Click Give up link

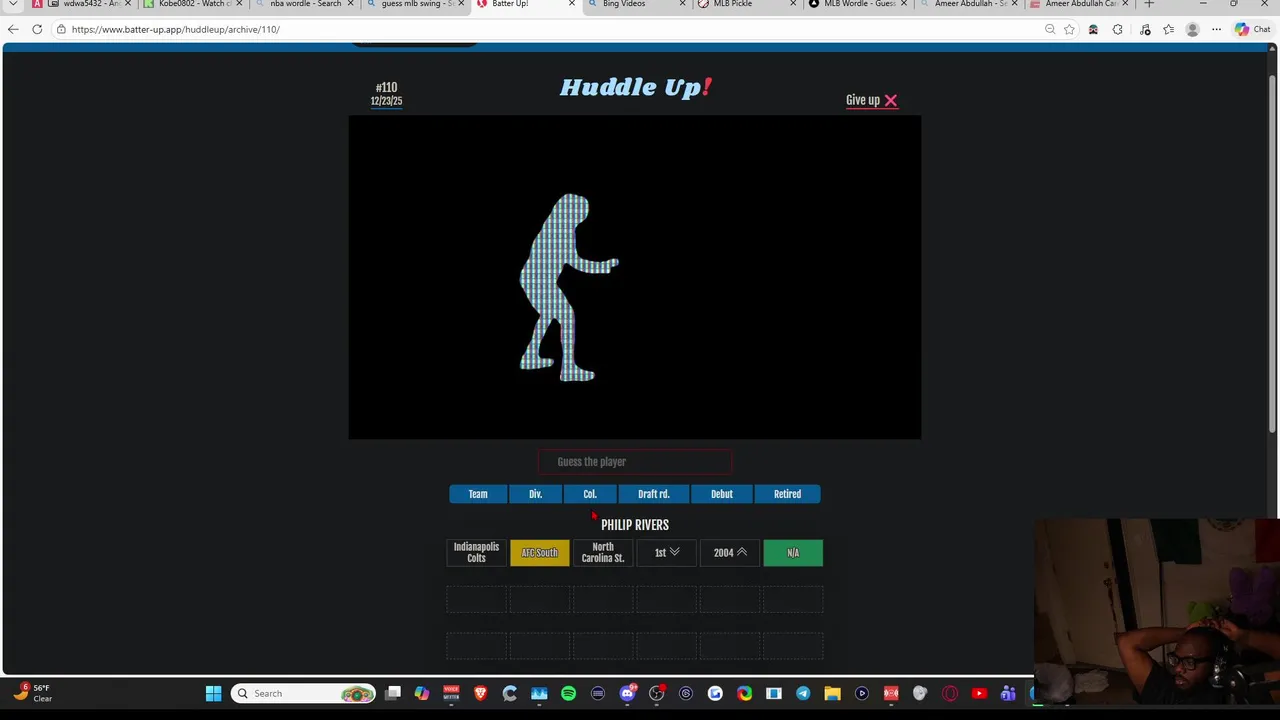[x=871, y=100]
